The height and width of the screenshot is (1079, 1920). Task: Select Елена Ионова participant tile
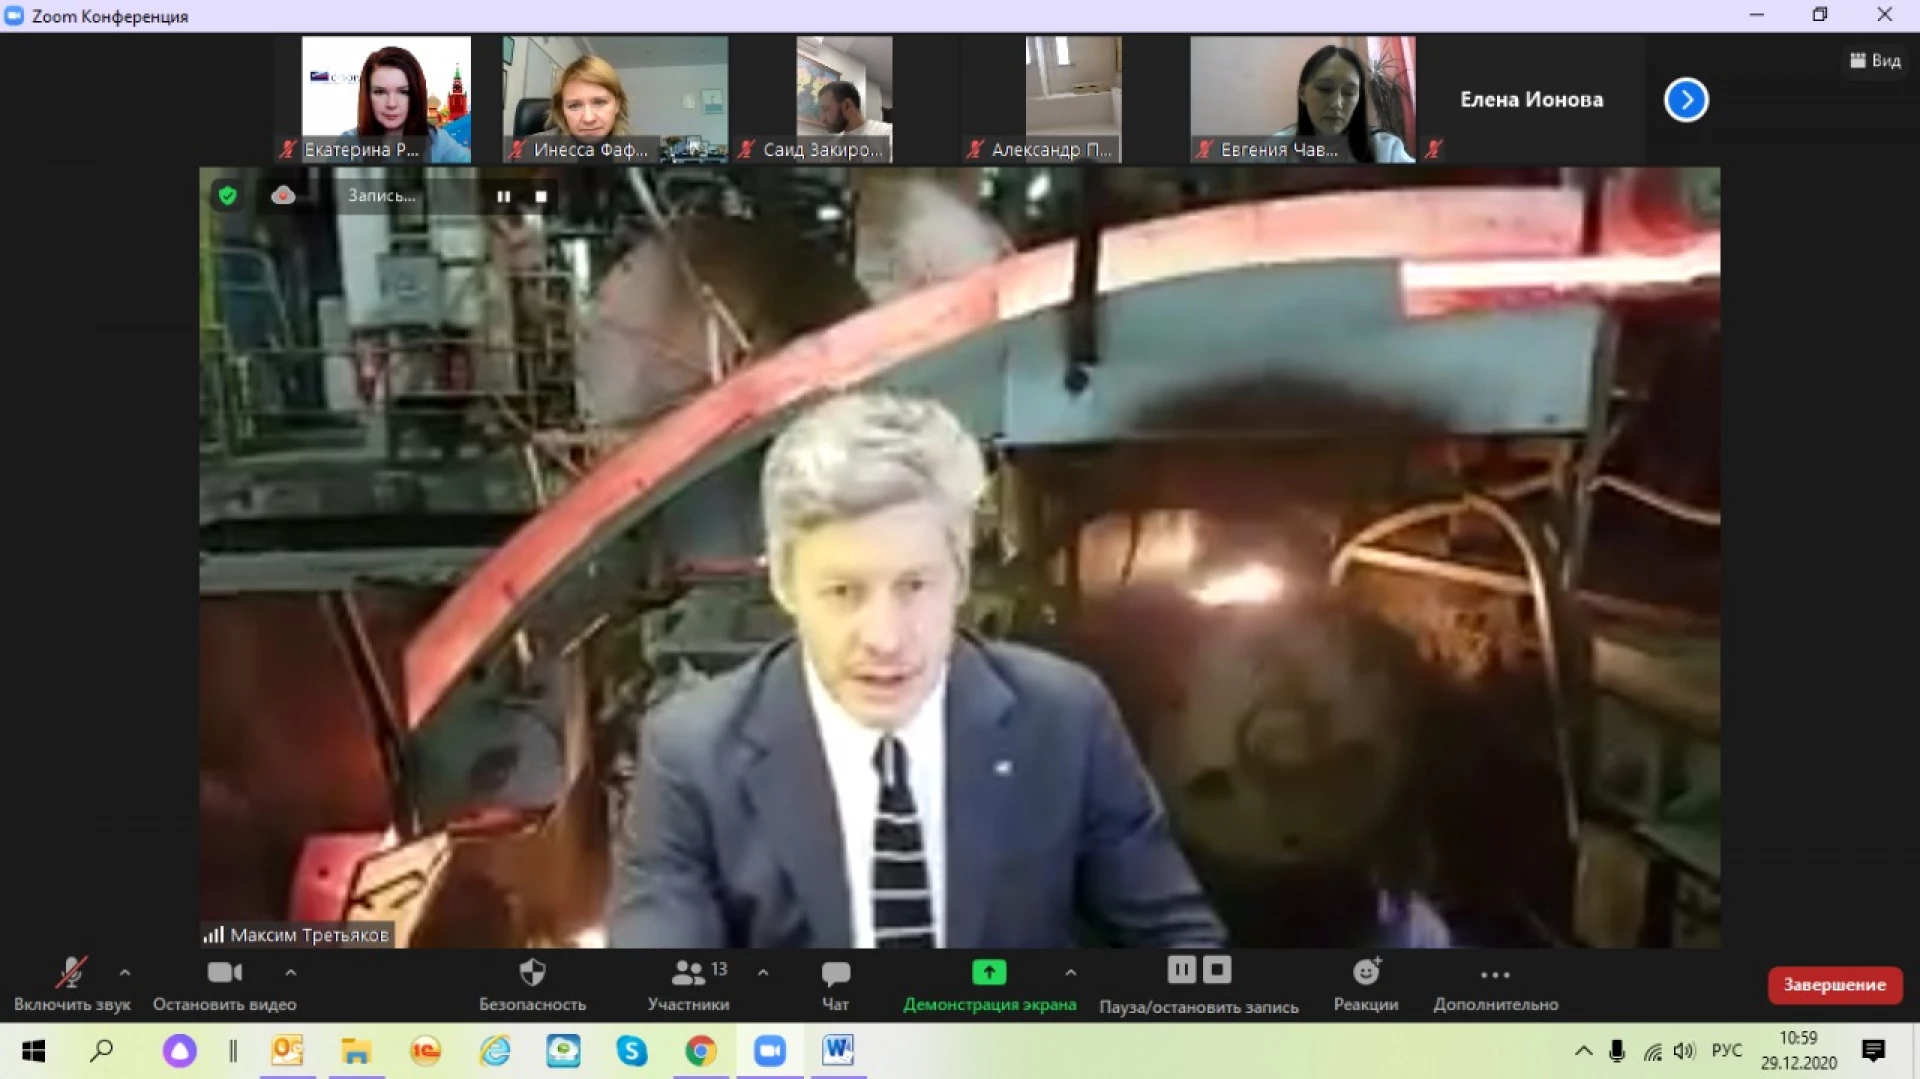1531,100
